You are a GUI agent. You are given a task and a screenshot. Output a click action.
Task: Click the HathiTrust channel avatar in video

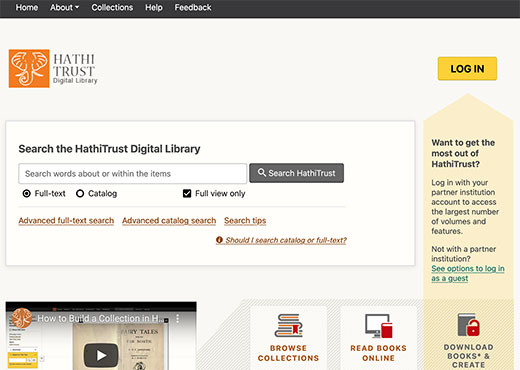tap(22, 318)
